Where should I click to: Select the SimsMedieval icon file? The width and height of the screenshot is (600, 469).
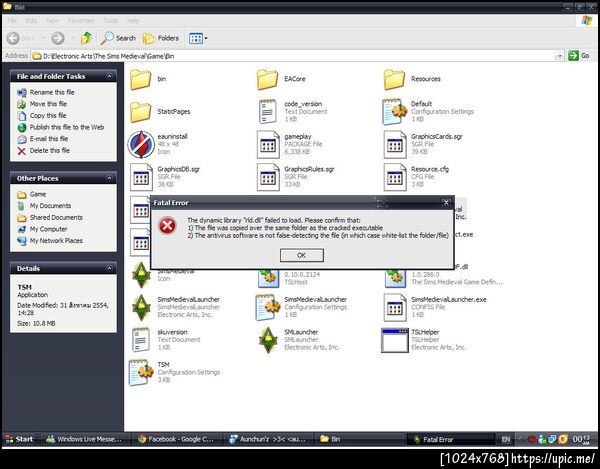coord(141,275)
